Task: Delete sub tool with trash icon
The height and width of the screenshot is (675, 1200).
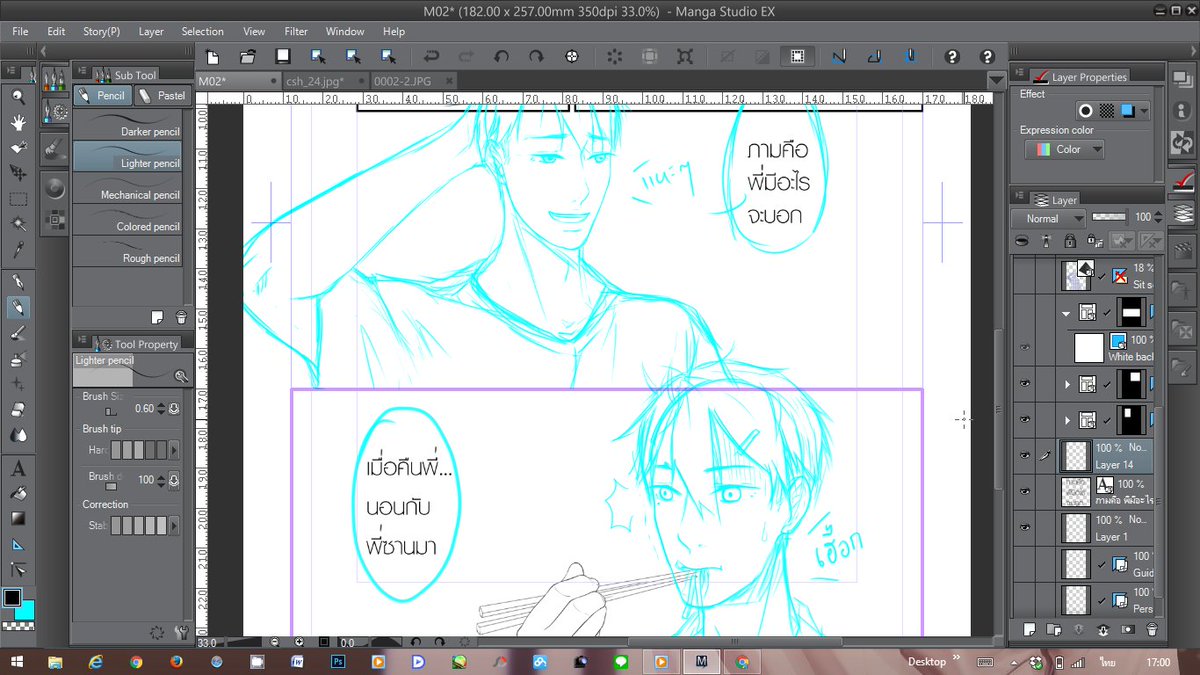Action: click(181, 317)
